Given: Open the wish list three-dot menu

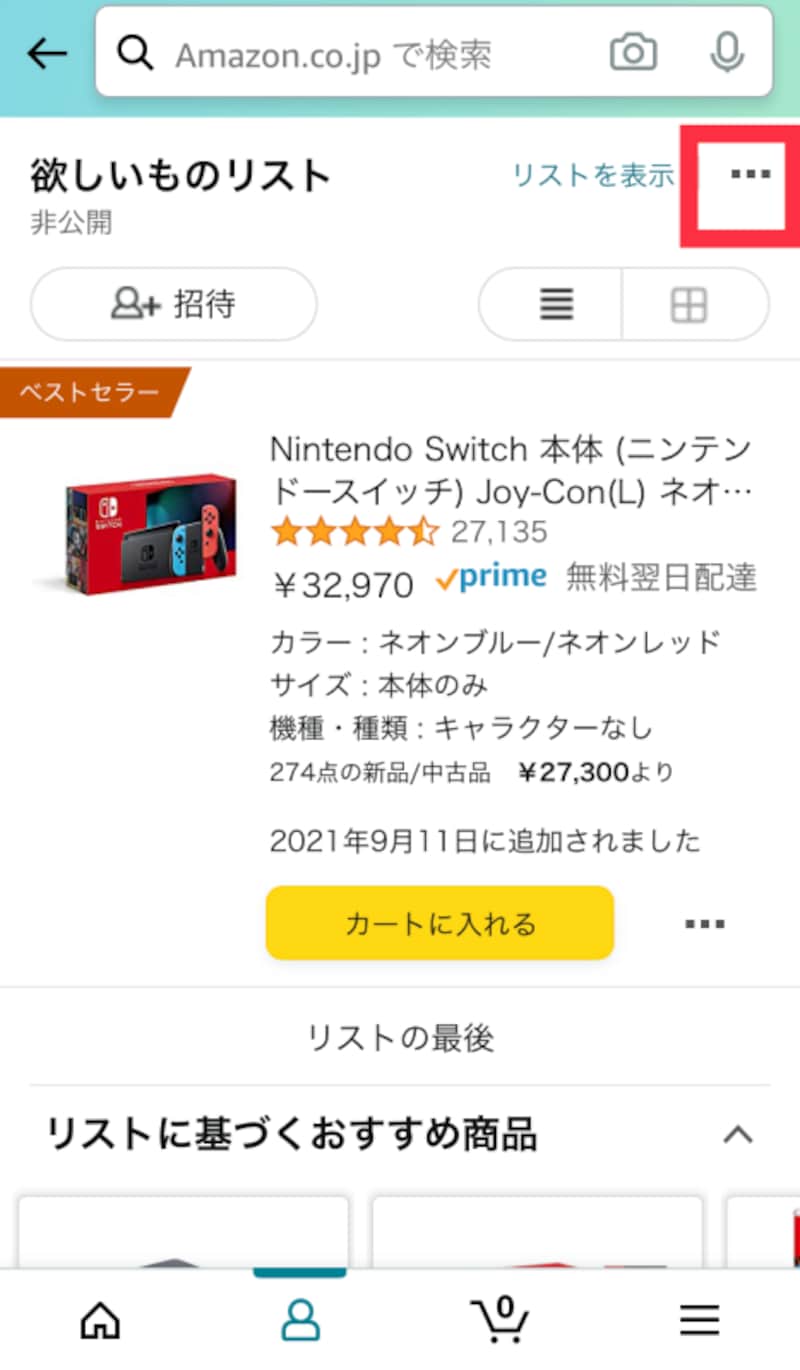Looking at the screenshot, I should click(750, 175).
